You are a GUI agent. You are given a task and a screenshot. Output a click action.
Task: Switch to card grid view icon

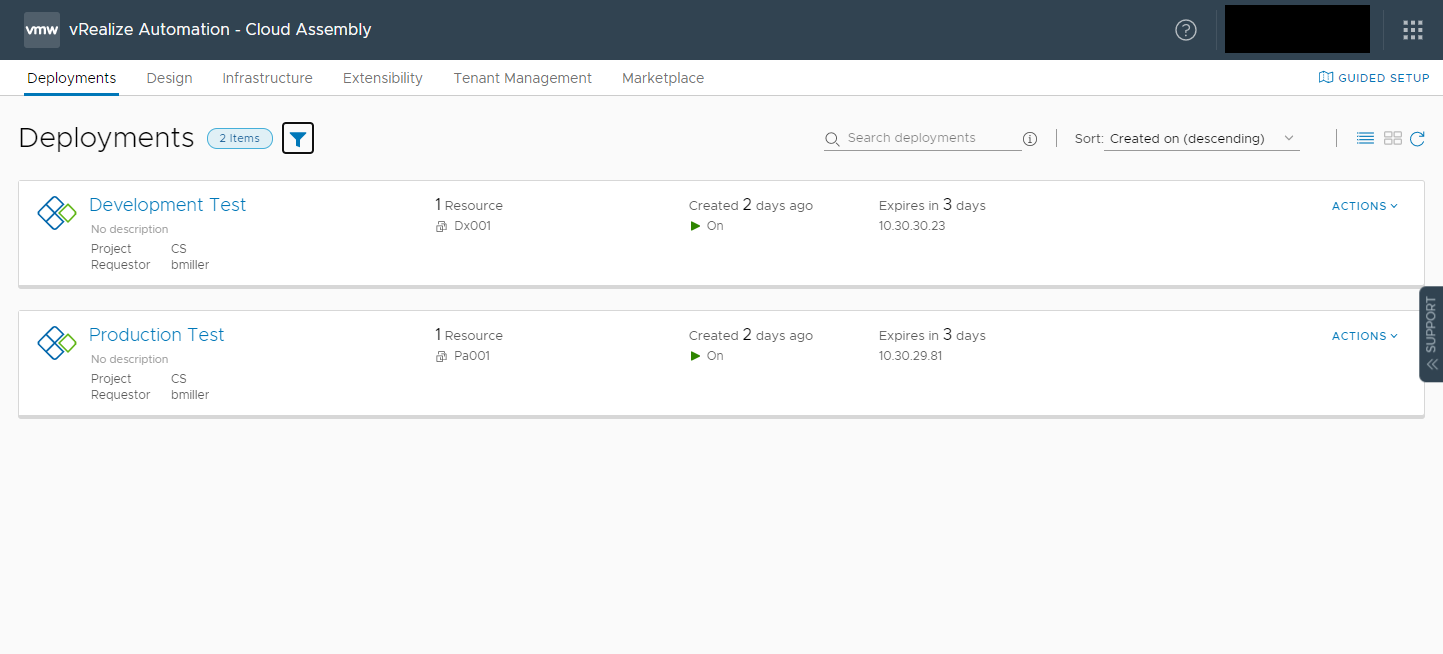pos(1393,138)
